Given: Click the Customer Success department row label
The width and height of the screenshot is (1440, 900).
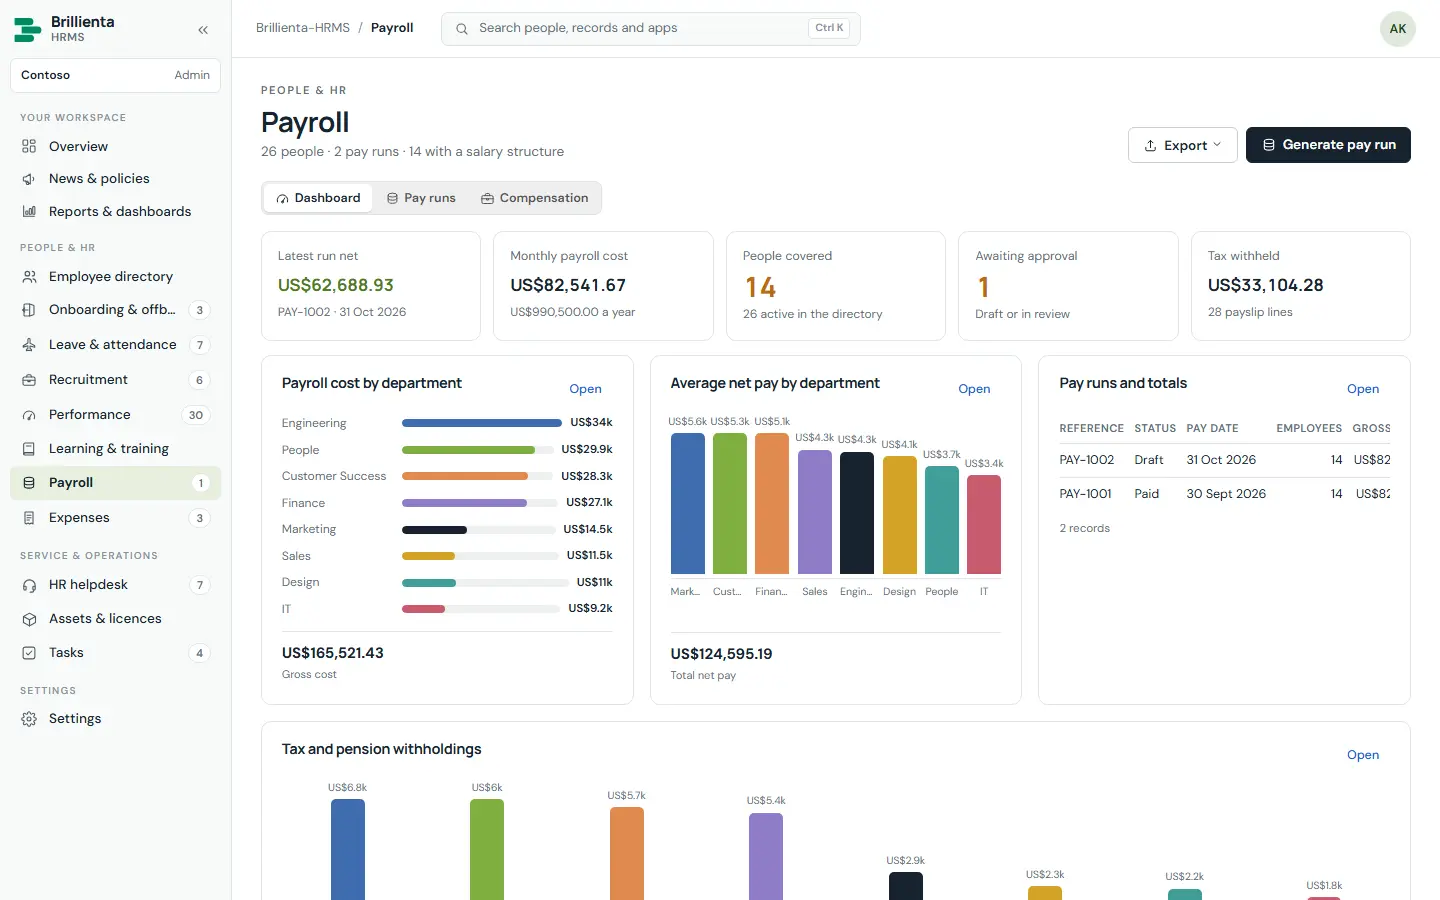Looking at the screenshot, I should coord(334,476).
